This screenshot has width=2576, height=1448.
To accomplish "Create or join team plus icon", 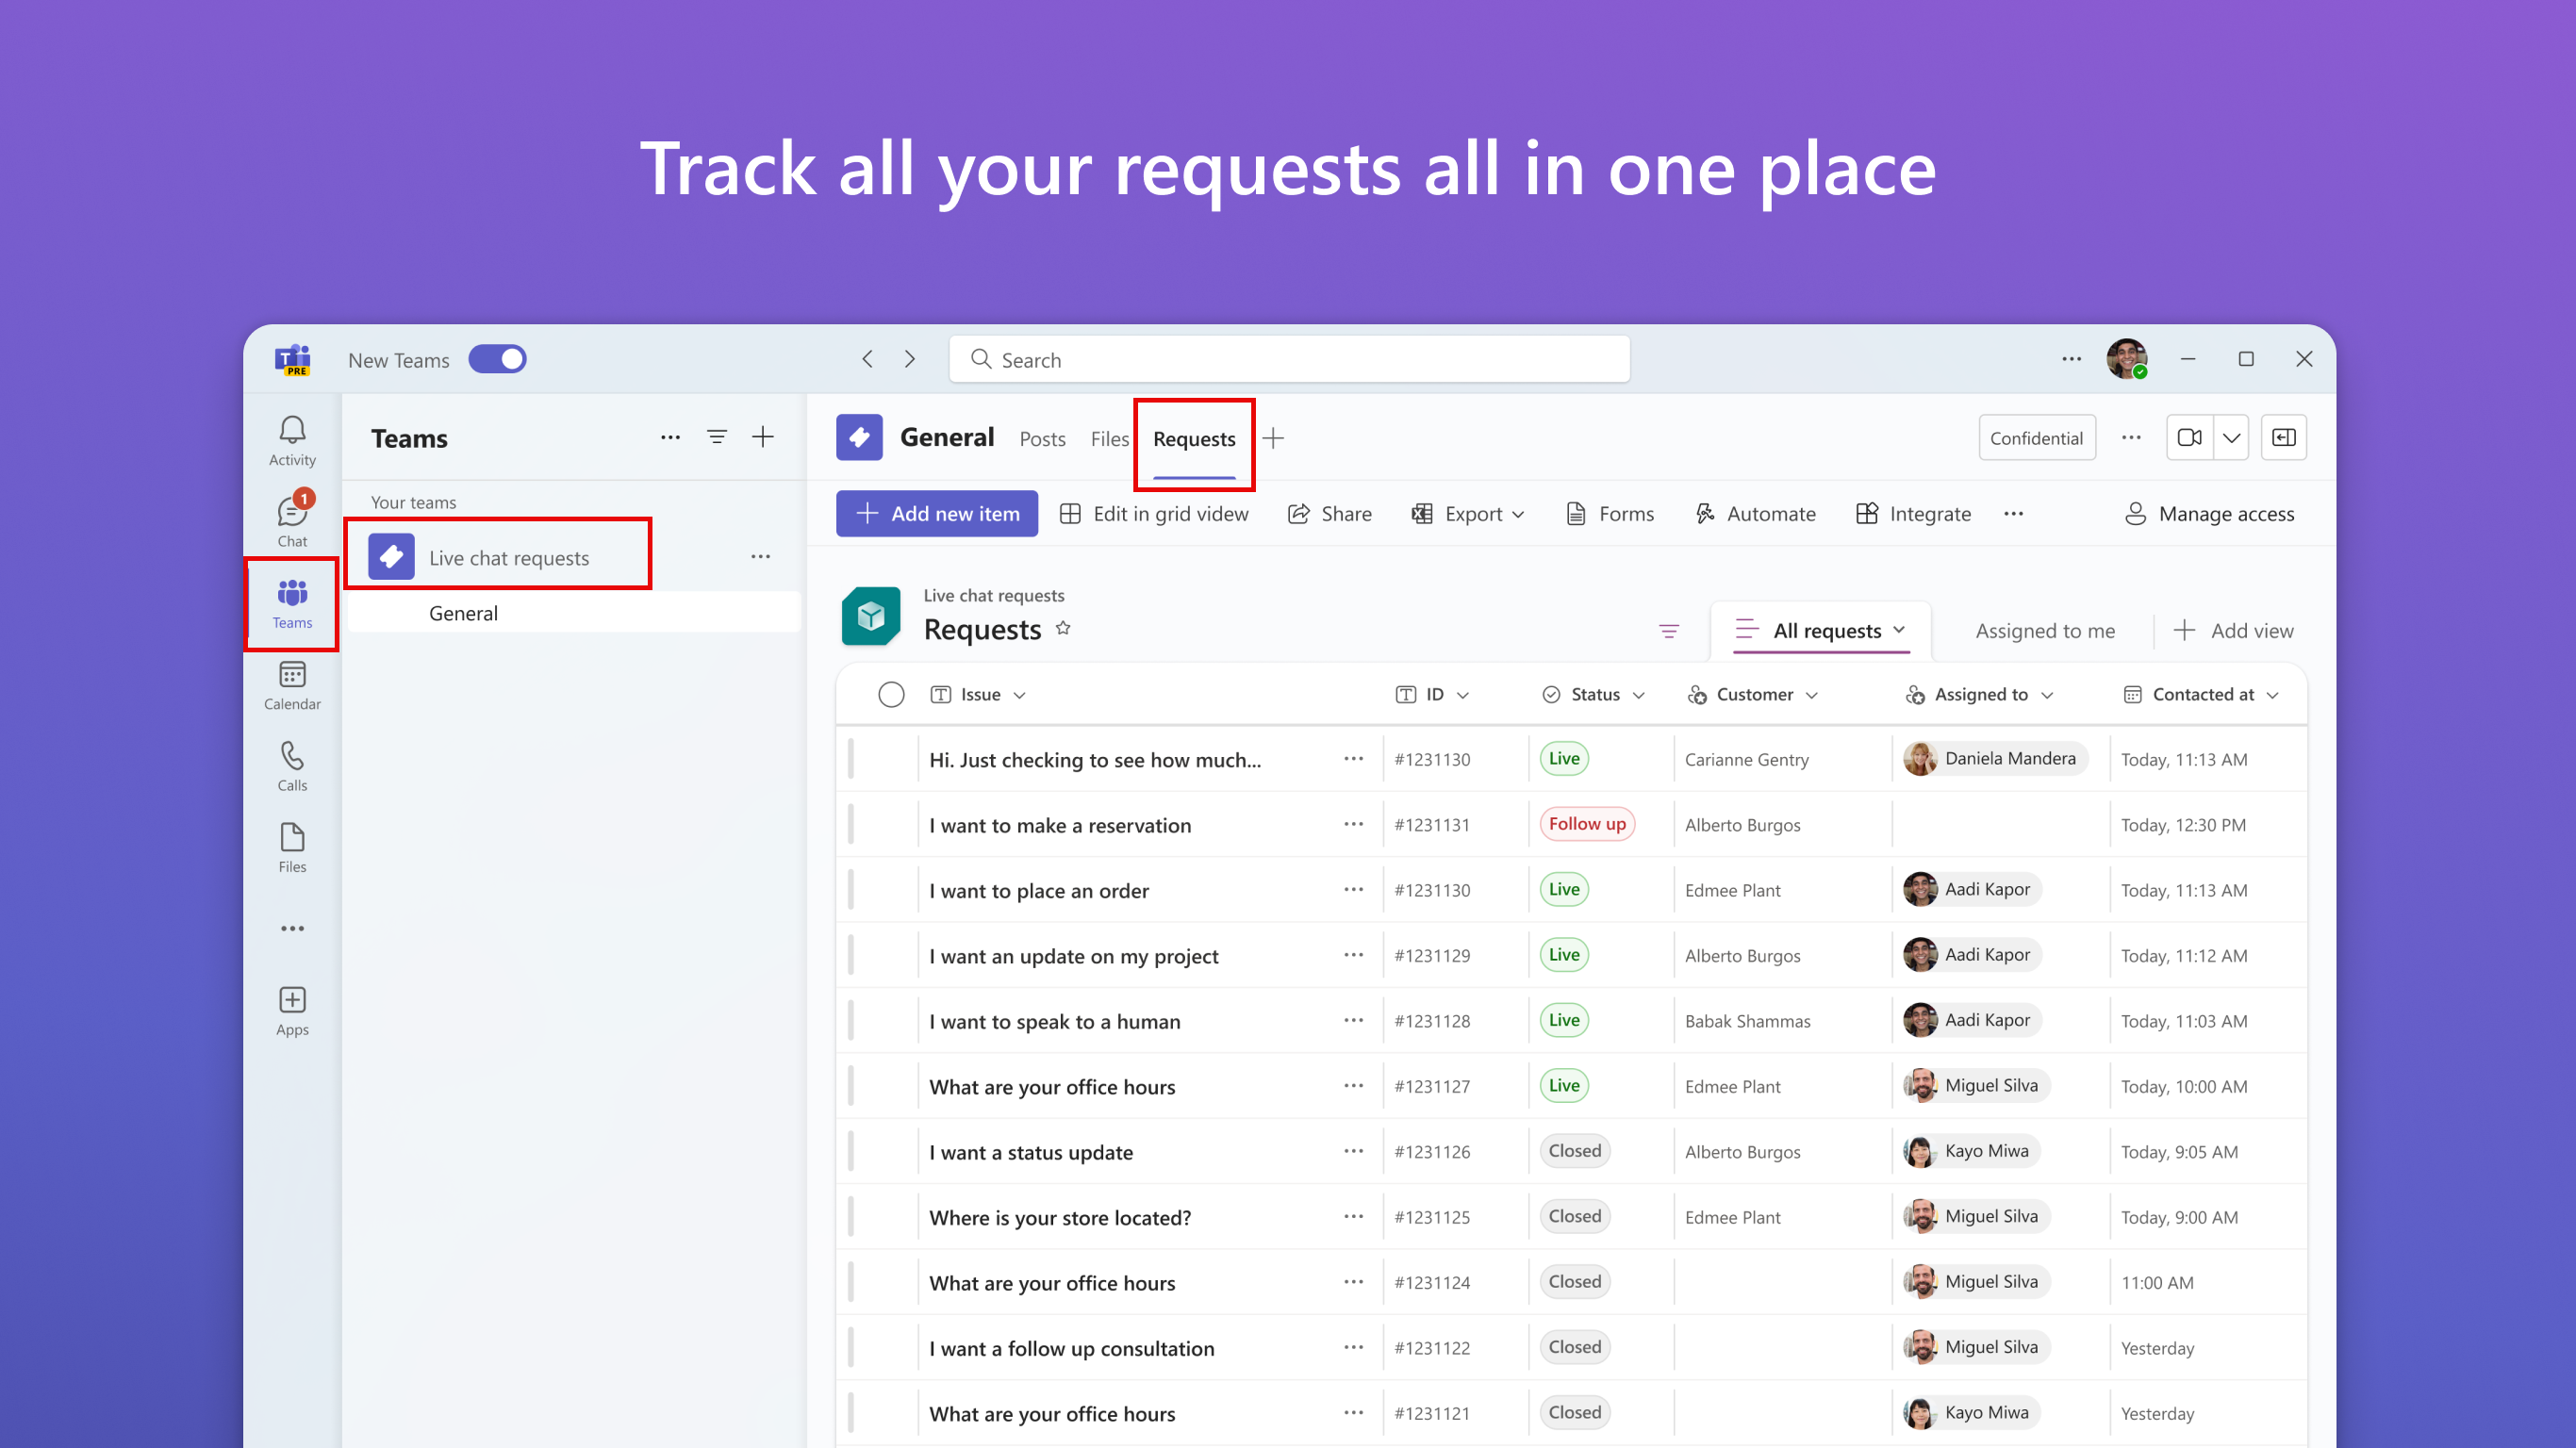I will [x=763, y=437].
